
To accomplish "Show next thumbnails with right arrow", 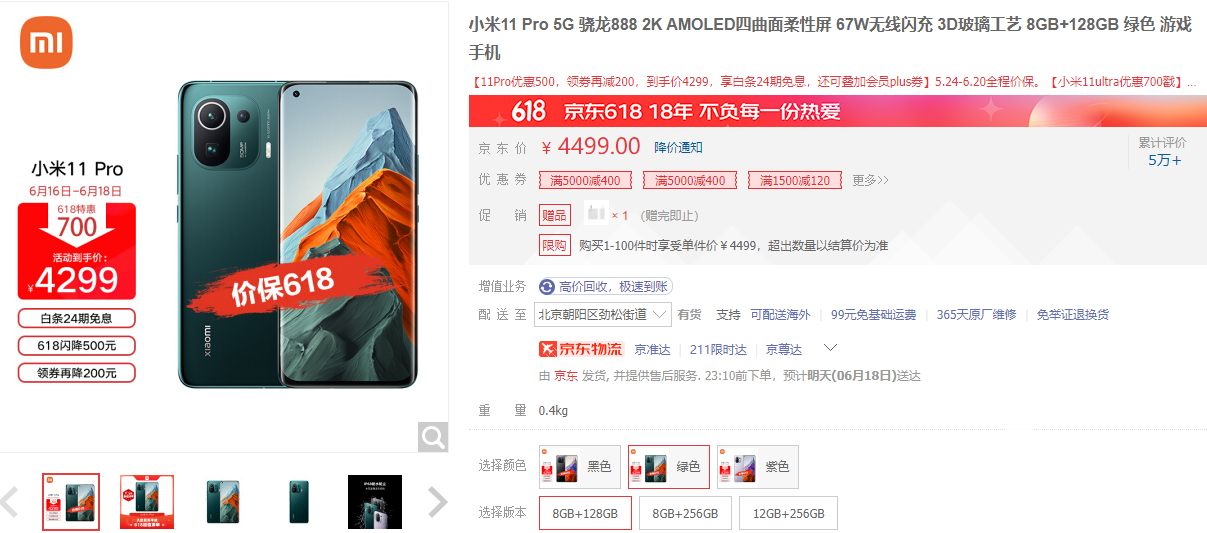I will point(437,501).
